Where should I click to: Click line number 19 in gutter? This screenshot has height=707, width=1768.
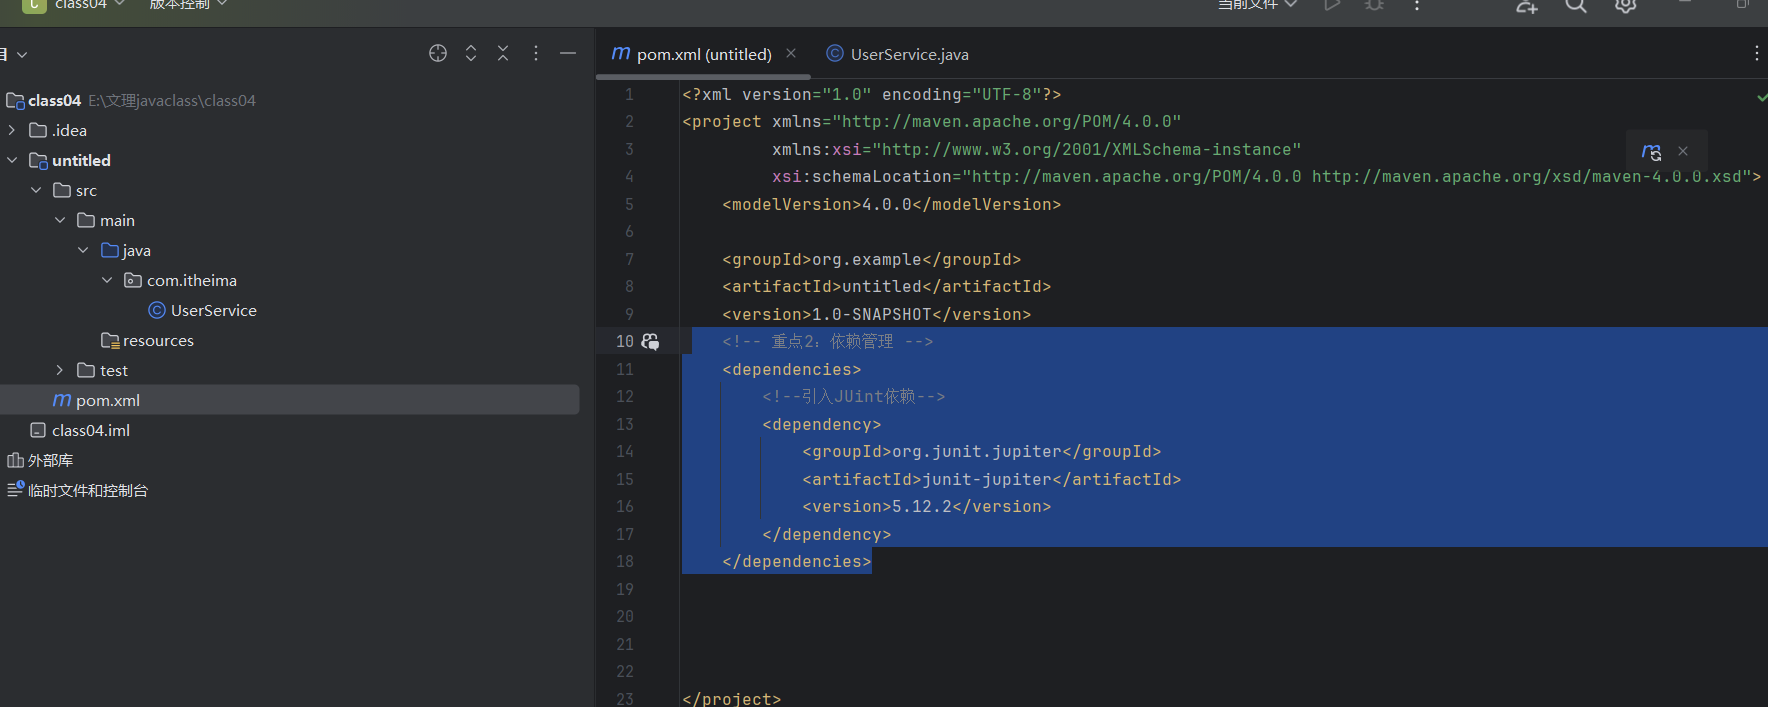tap(624, 589)
